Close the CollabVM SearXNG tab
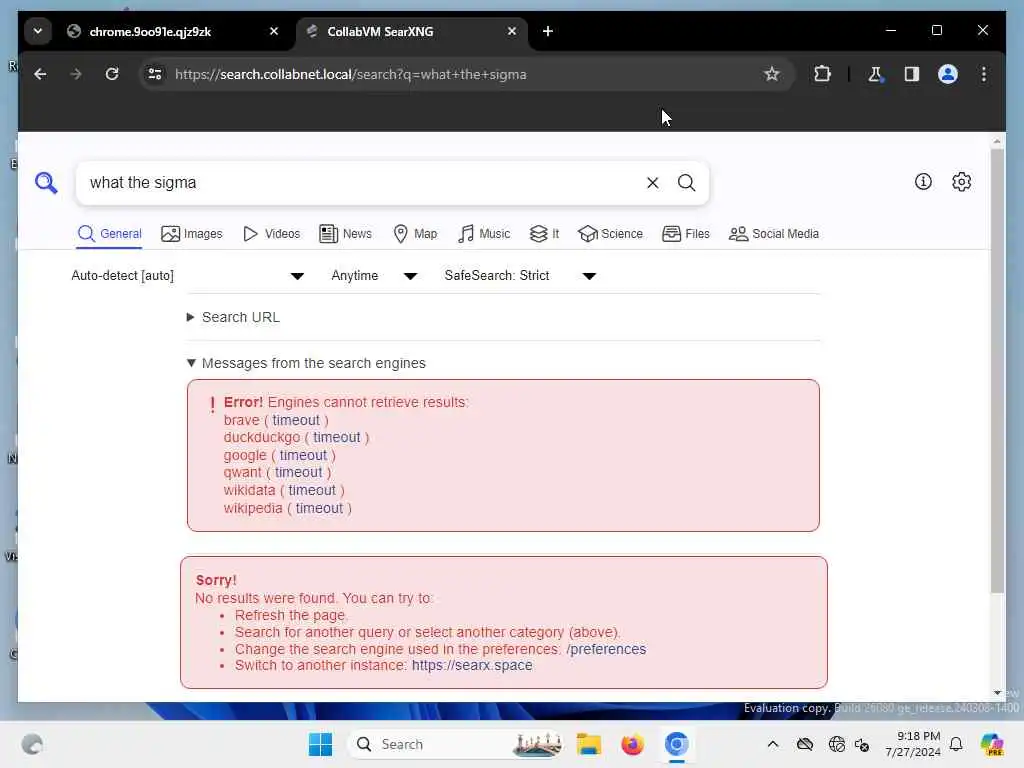The image size is (1024, 768). [511, 31]
